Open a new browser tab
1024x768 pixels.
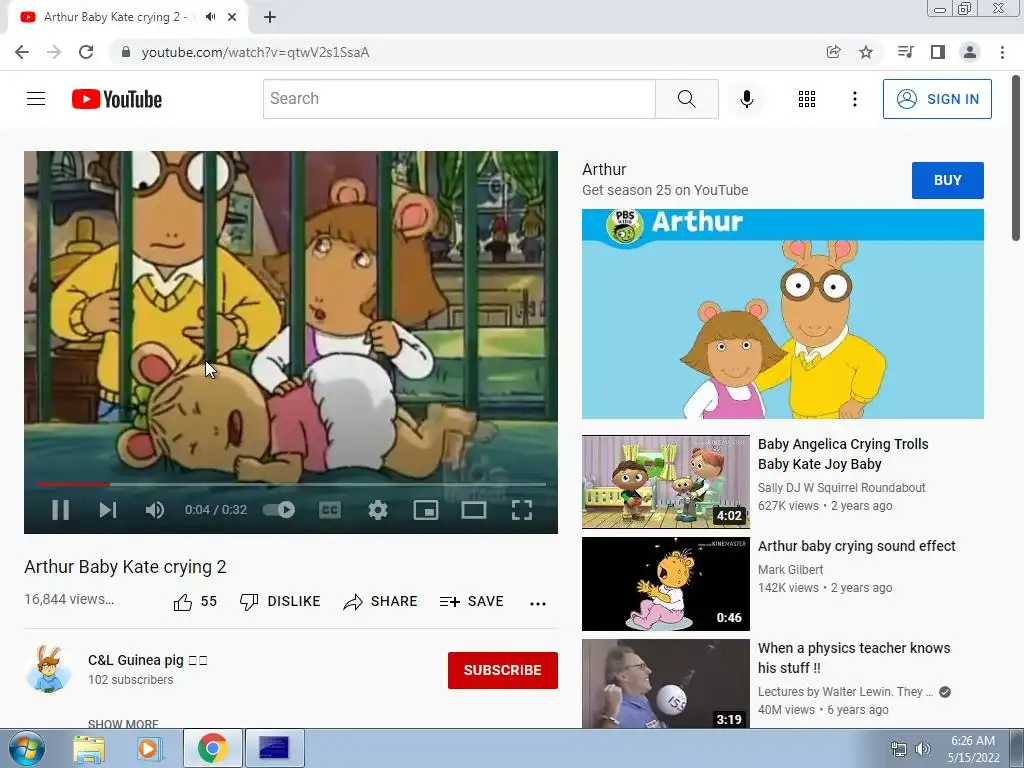[270, 17]
